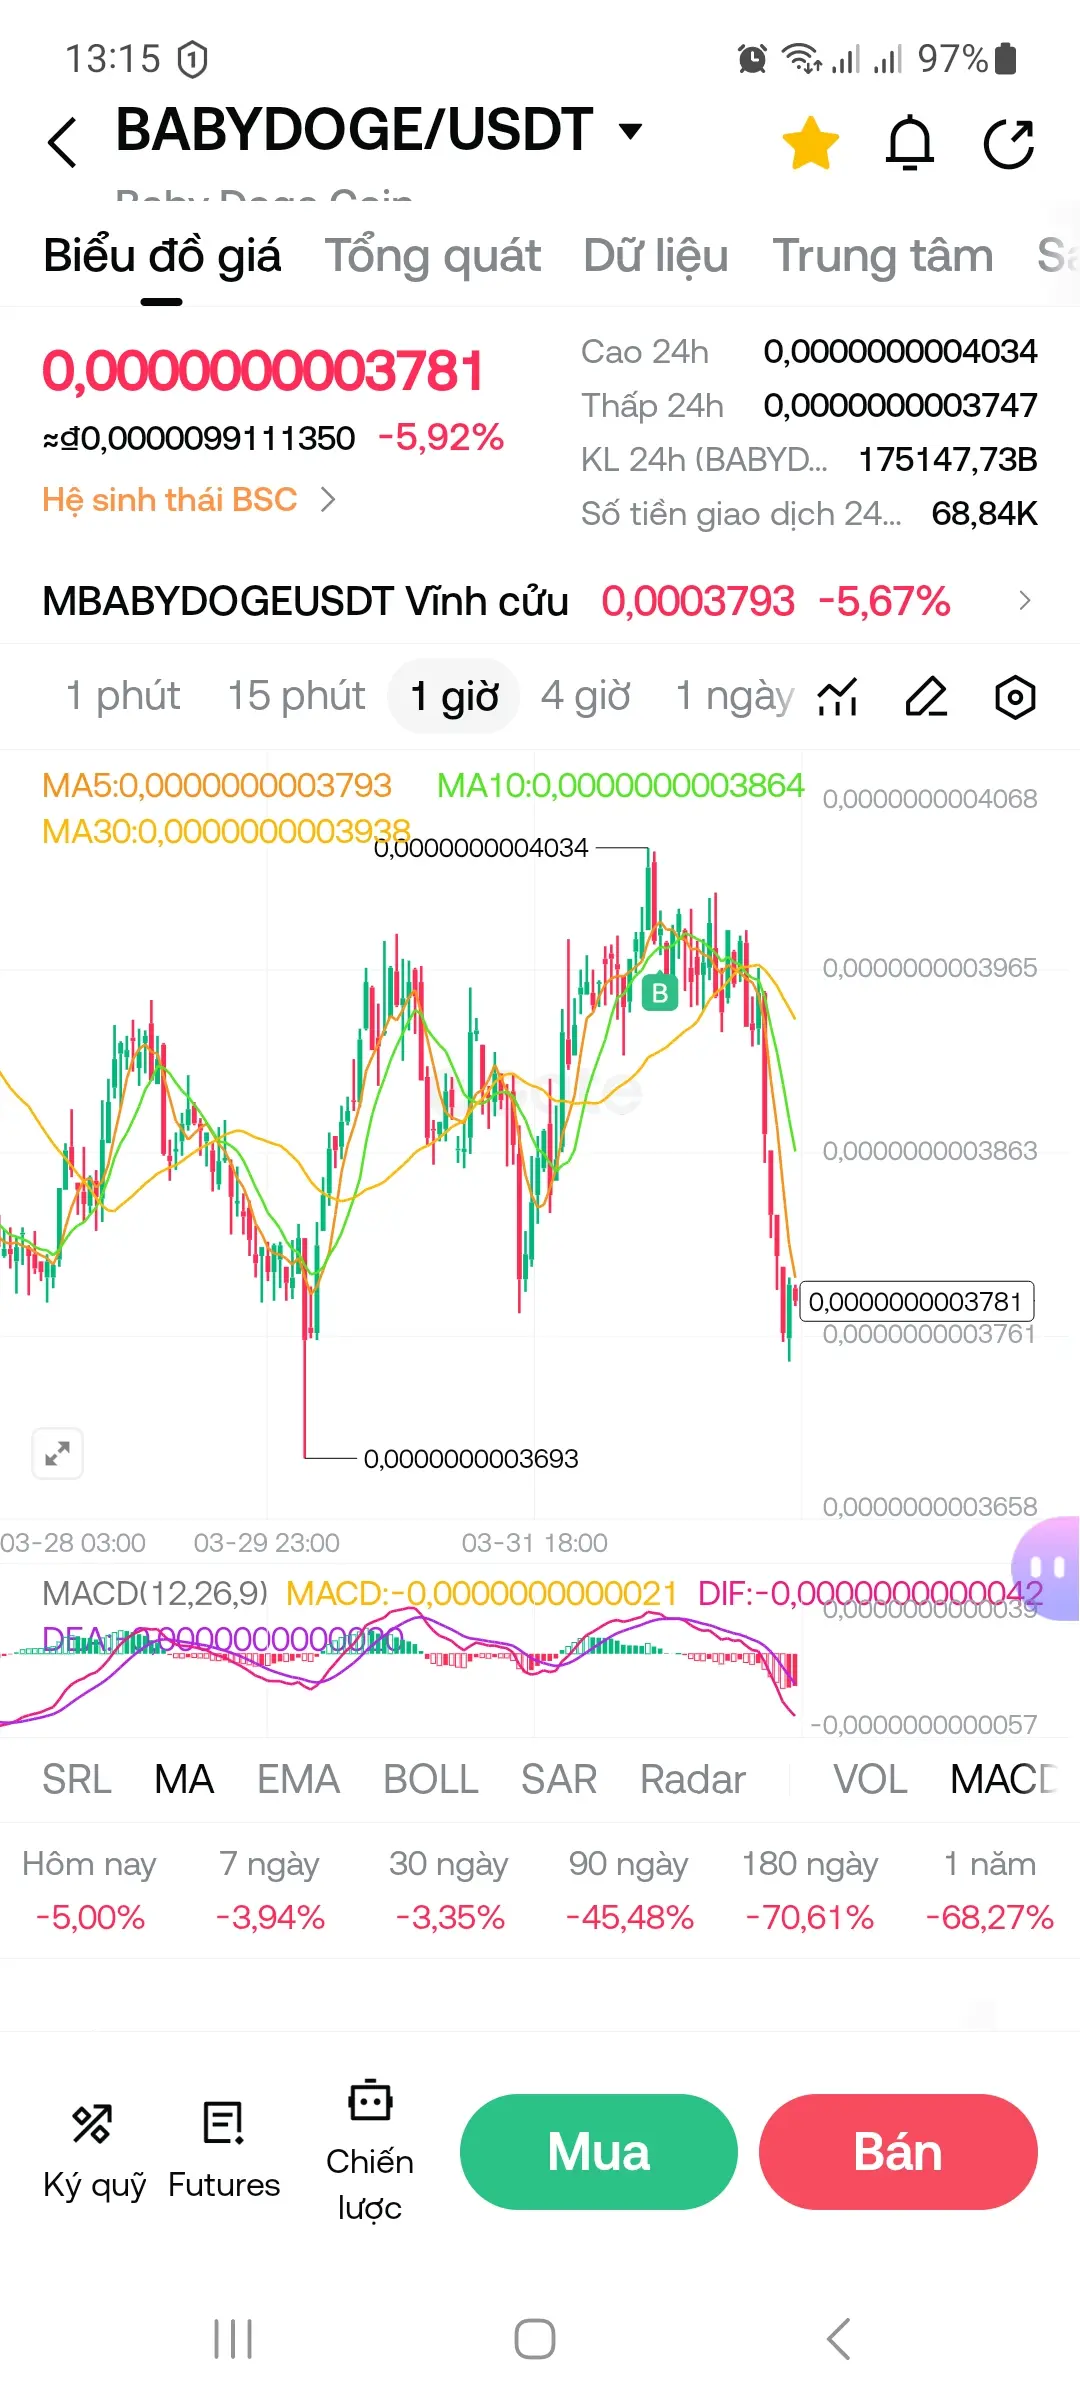Select the 4 giờ timeframe
Viewport: 1080px width, 2400px height.
click(586, 696)
